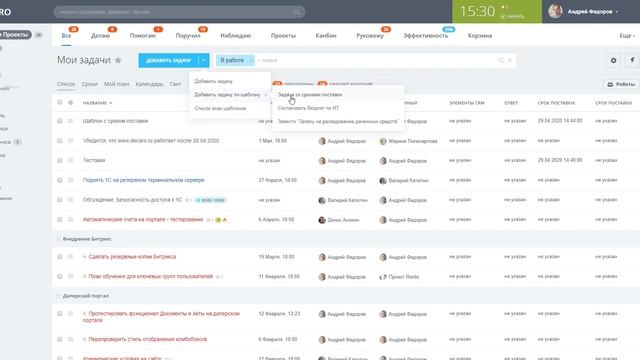Screen dimensions: 640x360
Task: Switch to the 'Делаю' tab
Action: 100,36
